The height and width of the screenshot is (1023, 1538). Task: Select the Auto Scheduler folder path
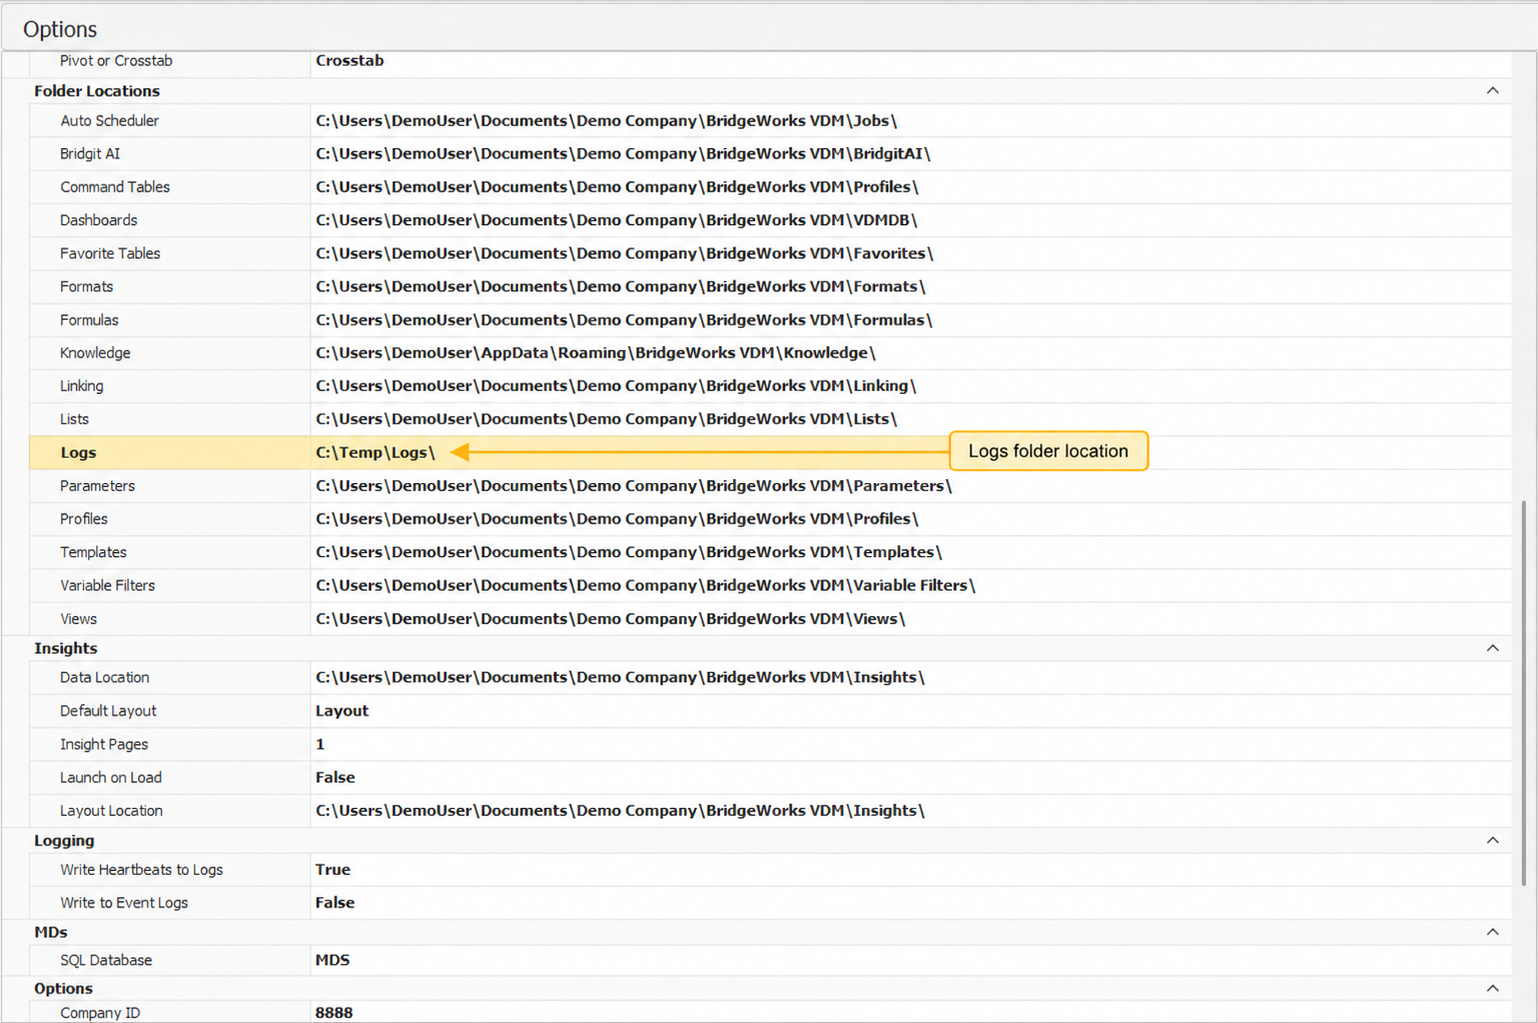606,121
